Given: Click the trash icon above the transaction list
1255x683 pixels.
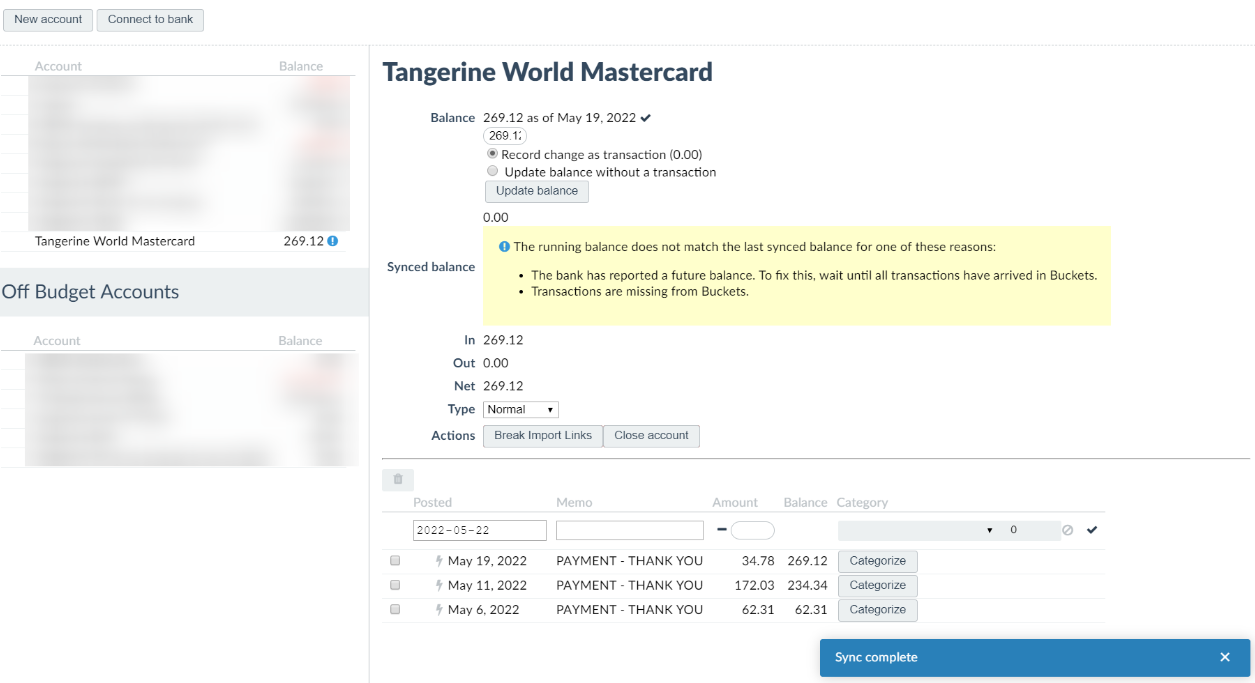Looking at the screenshot, I should (397, 480).
